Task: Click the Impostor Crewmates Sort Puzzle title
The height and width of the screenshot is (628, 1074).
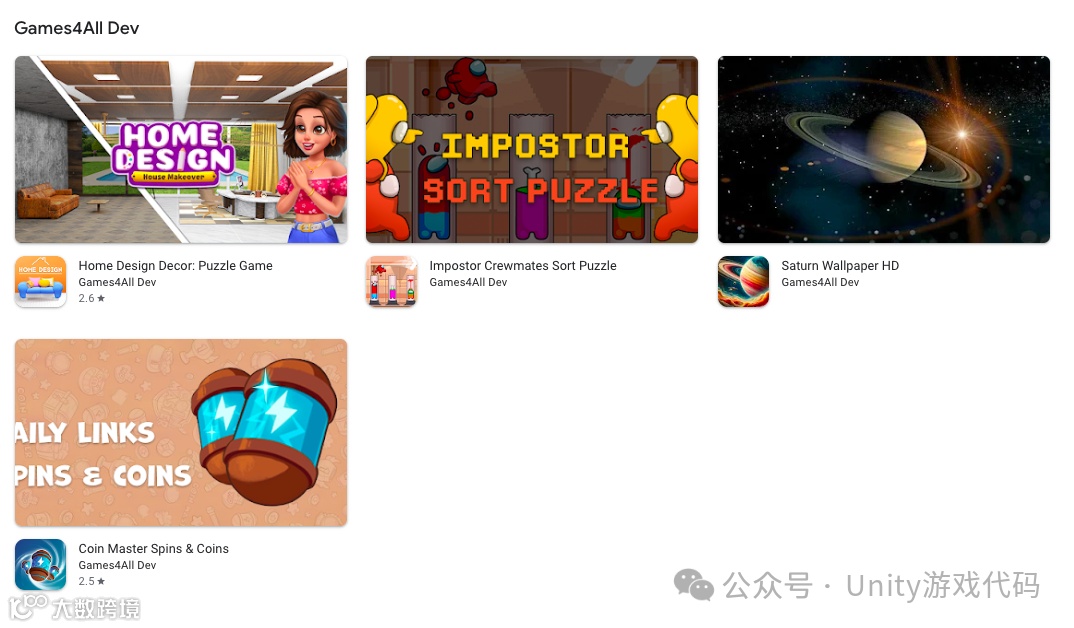Action: coord(523,266)
